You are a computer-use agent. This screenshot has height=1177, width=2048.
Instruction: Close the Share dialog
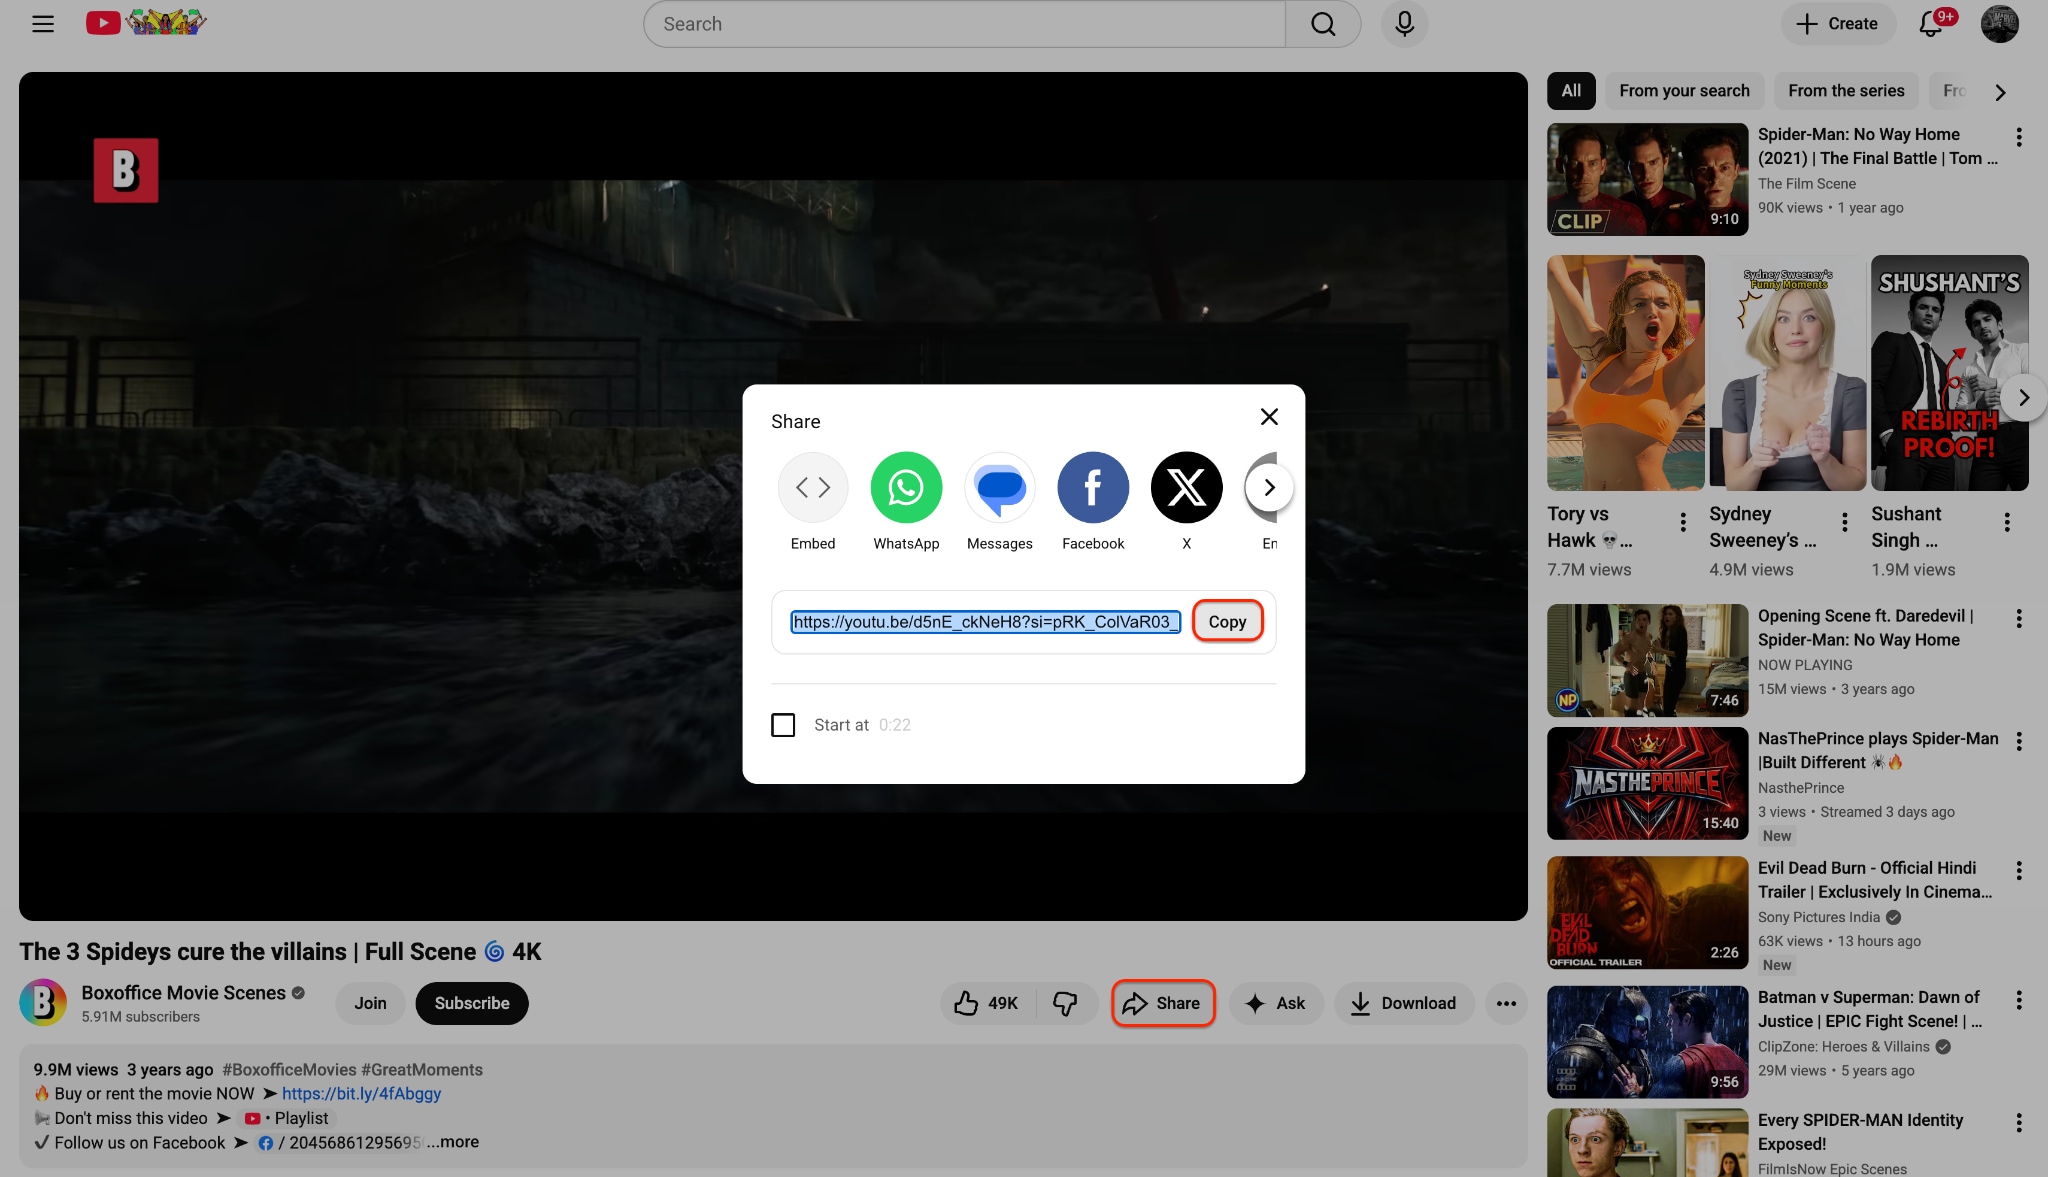(1269, 417)
